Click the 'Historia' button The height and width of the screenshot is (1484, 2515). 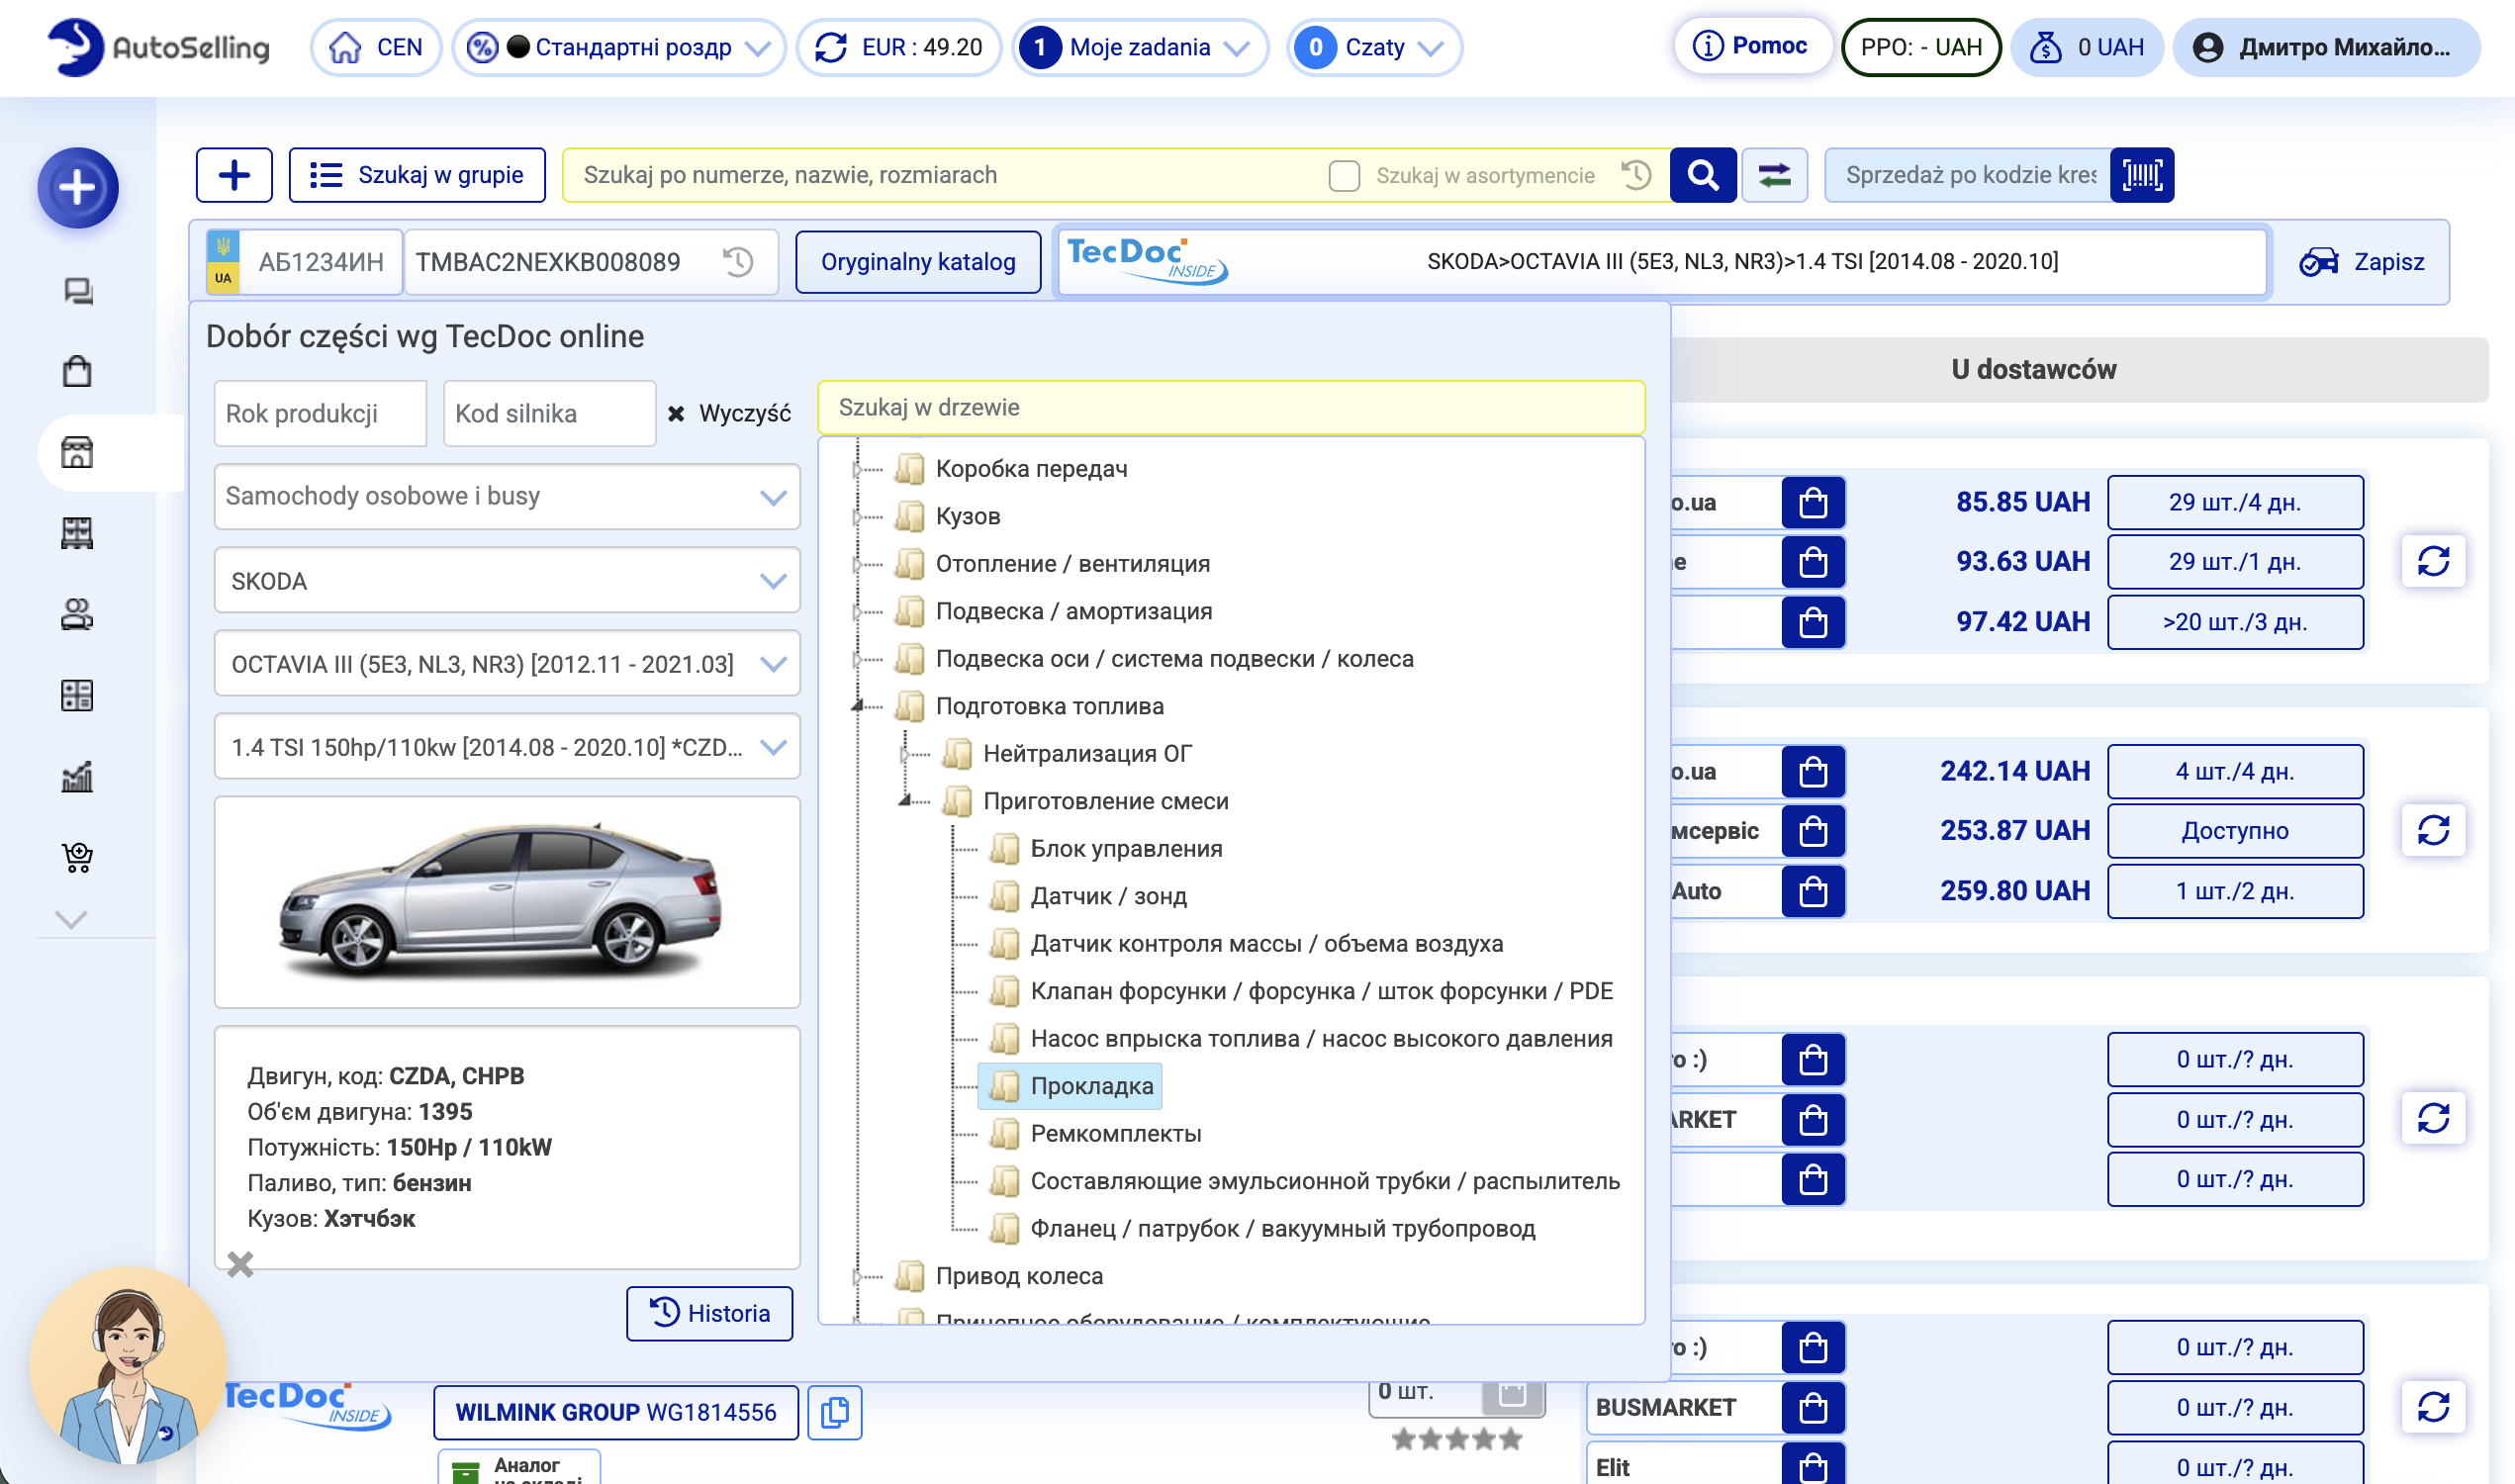(x=709, y=1313)
